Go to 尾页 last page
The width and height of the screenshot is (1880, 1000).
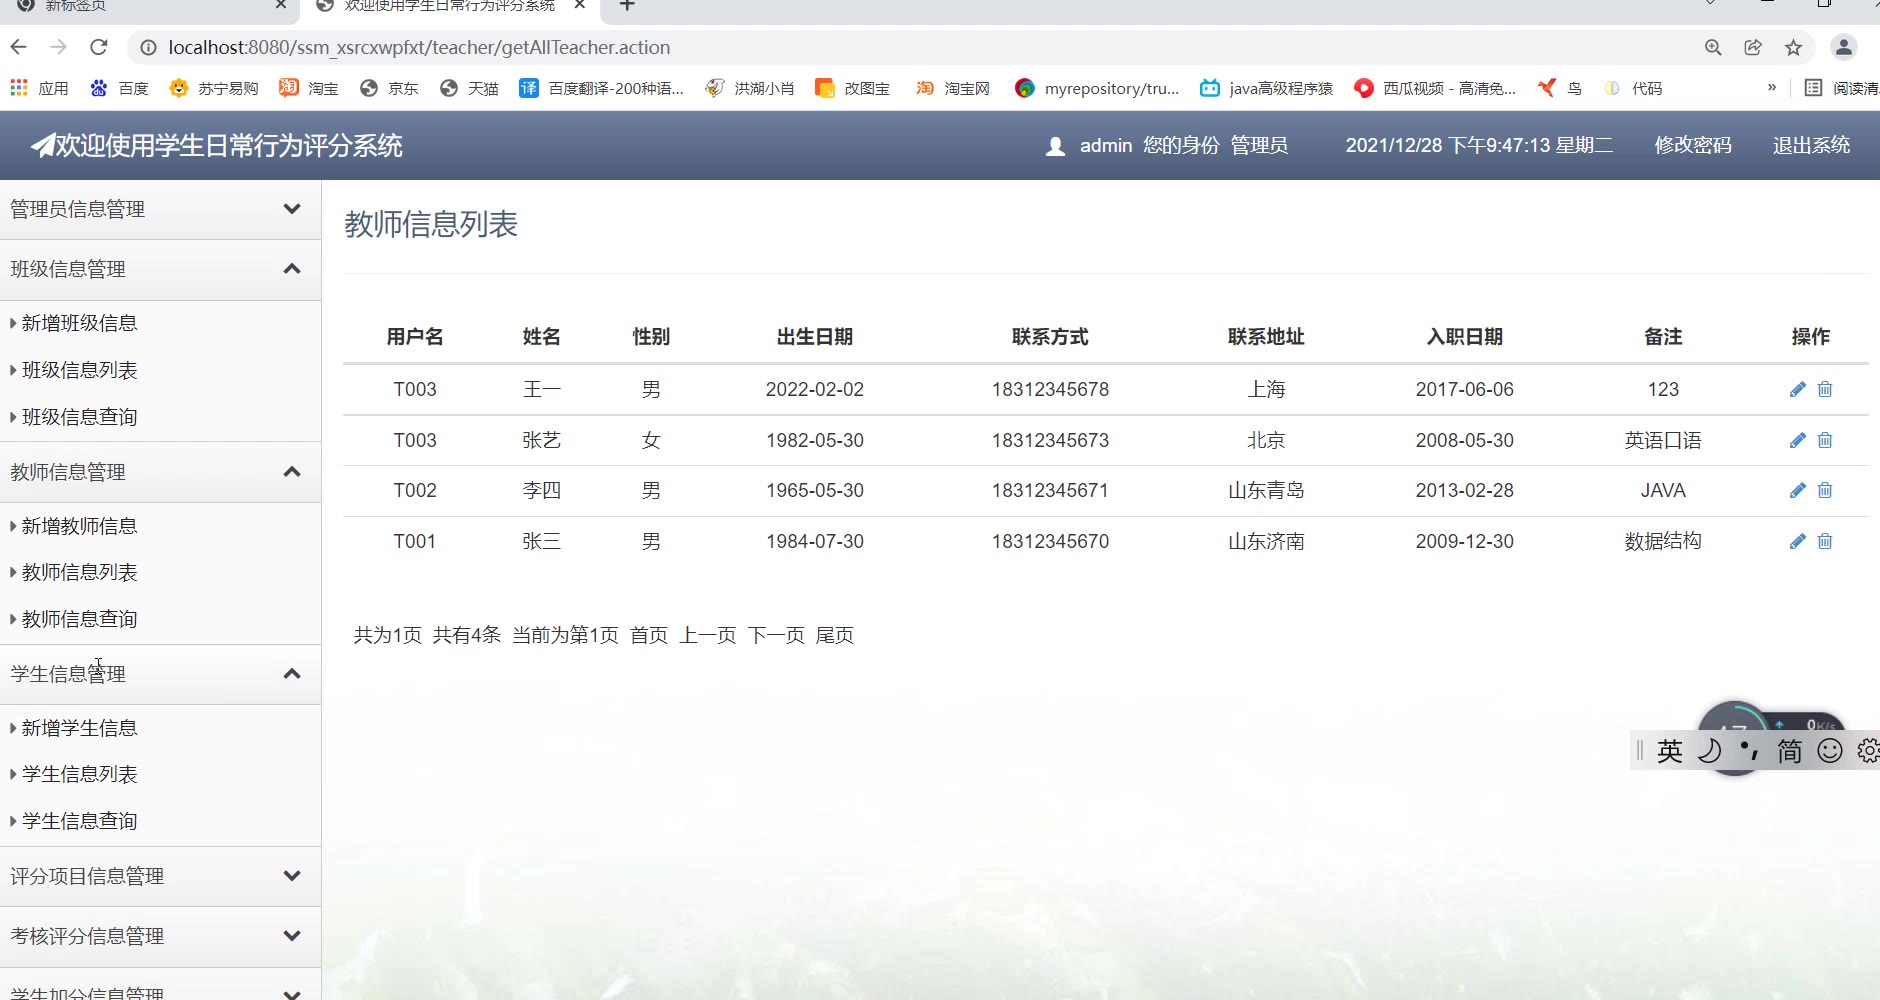[835, 635]
